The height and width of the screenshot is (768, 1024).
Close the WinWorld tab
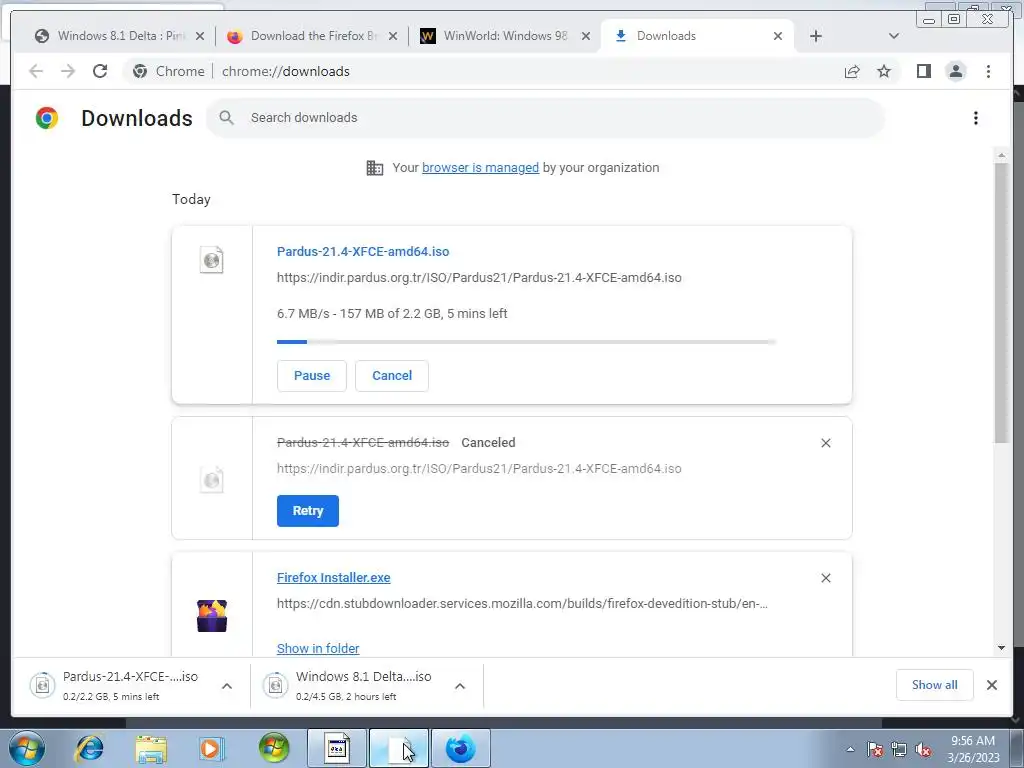pyautogui.click(x=586, y=36)
